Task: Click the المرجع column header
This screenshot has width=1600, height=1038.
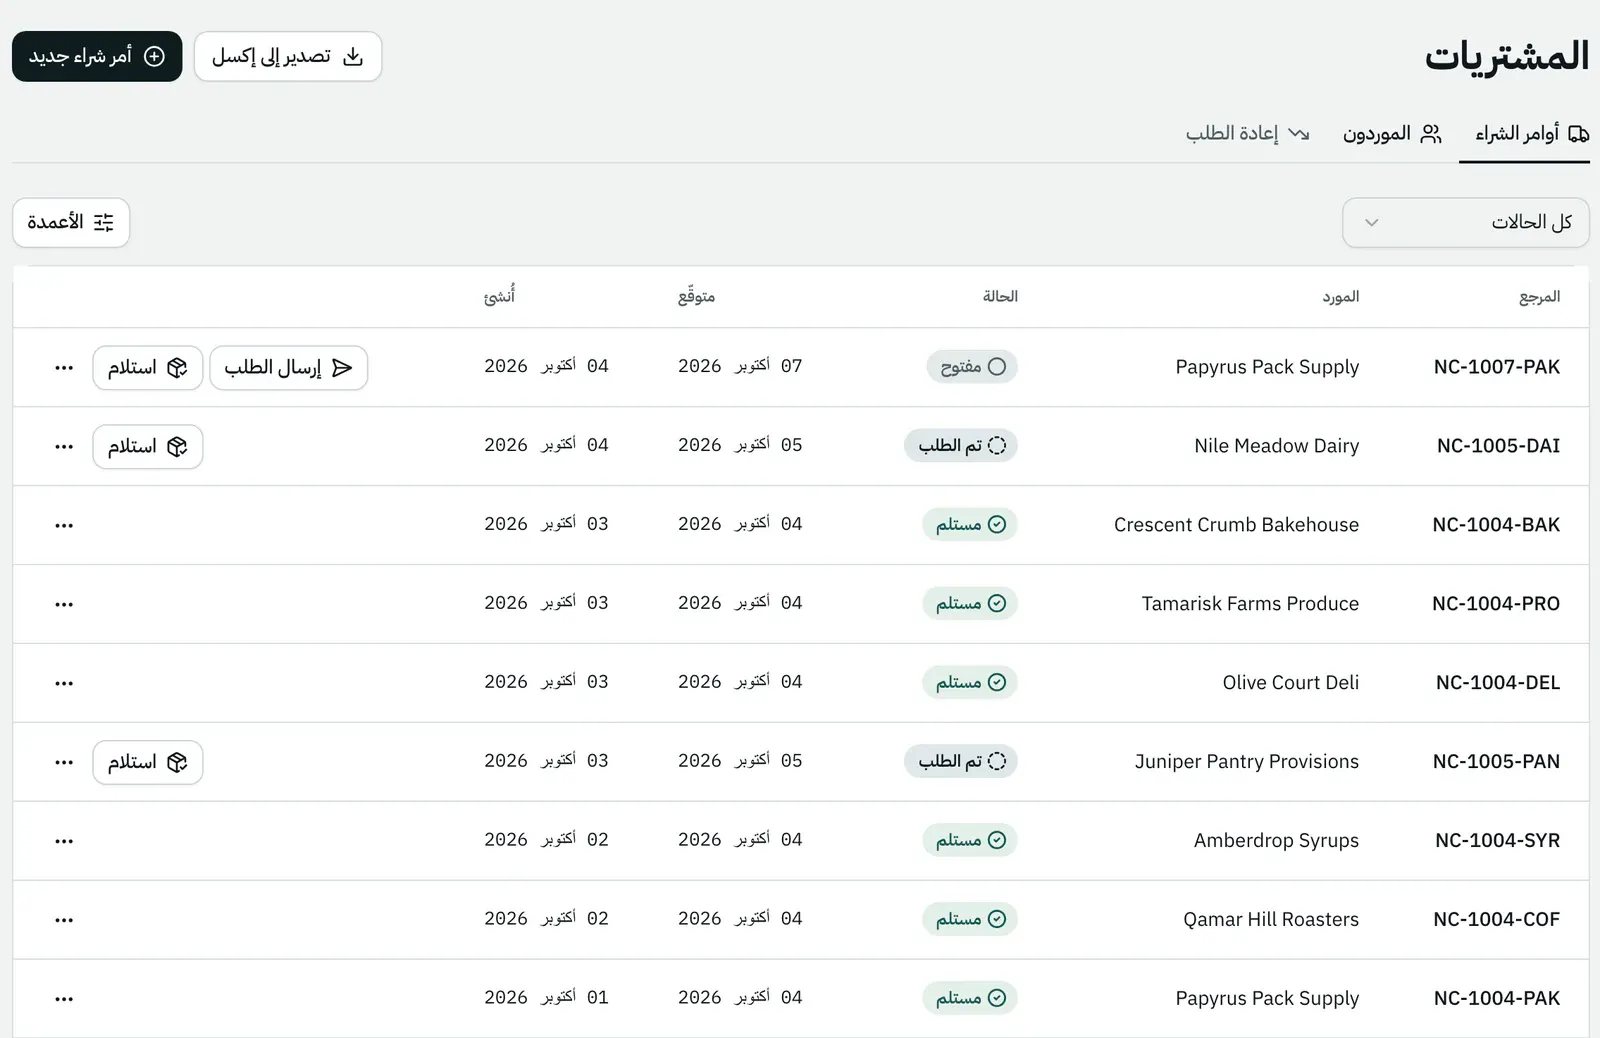Action: [x=1539, y=297]
